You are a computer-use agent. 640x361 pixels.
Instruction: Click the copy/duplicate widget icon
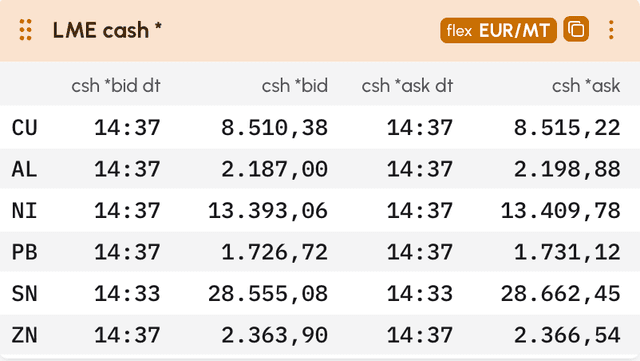click(x=576, y=29)
